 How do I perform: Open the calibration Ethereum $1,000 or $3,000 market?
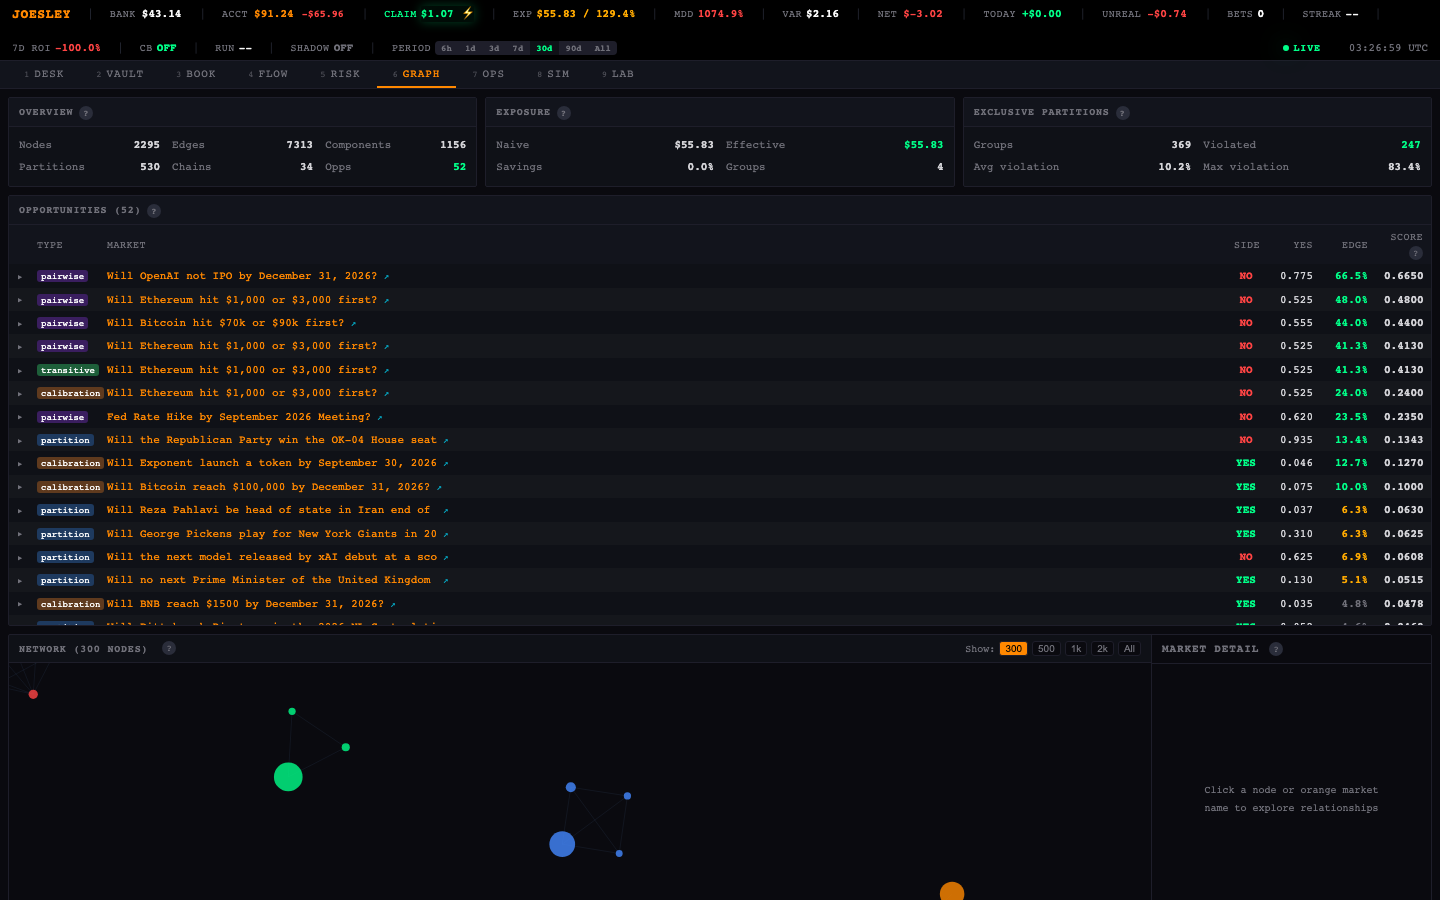click(x=242, y=393)
